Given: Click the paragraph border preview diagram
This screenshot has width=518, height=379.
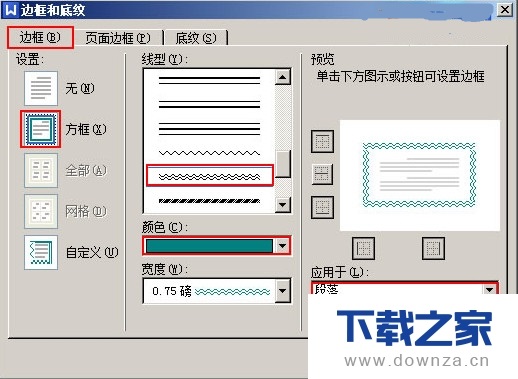Looking at the screenshot, I should click(x=419, y=175).
